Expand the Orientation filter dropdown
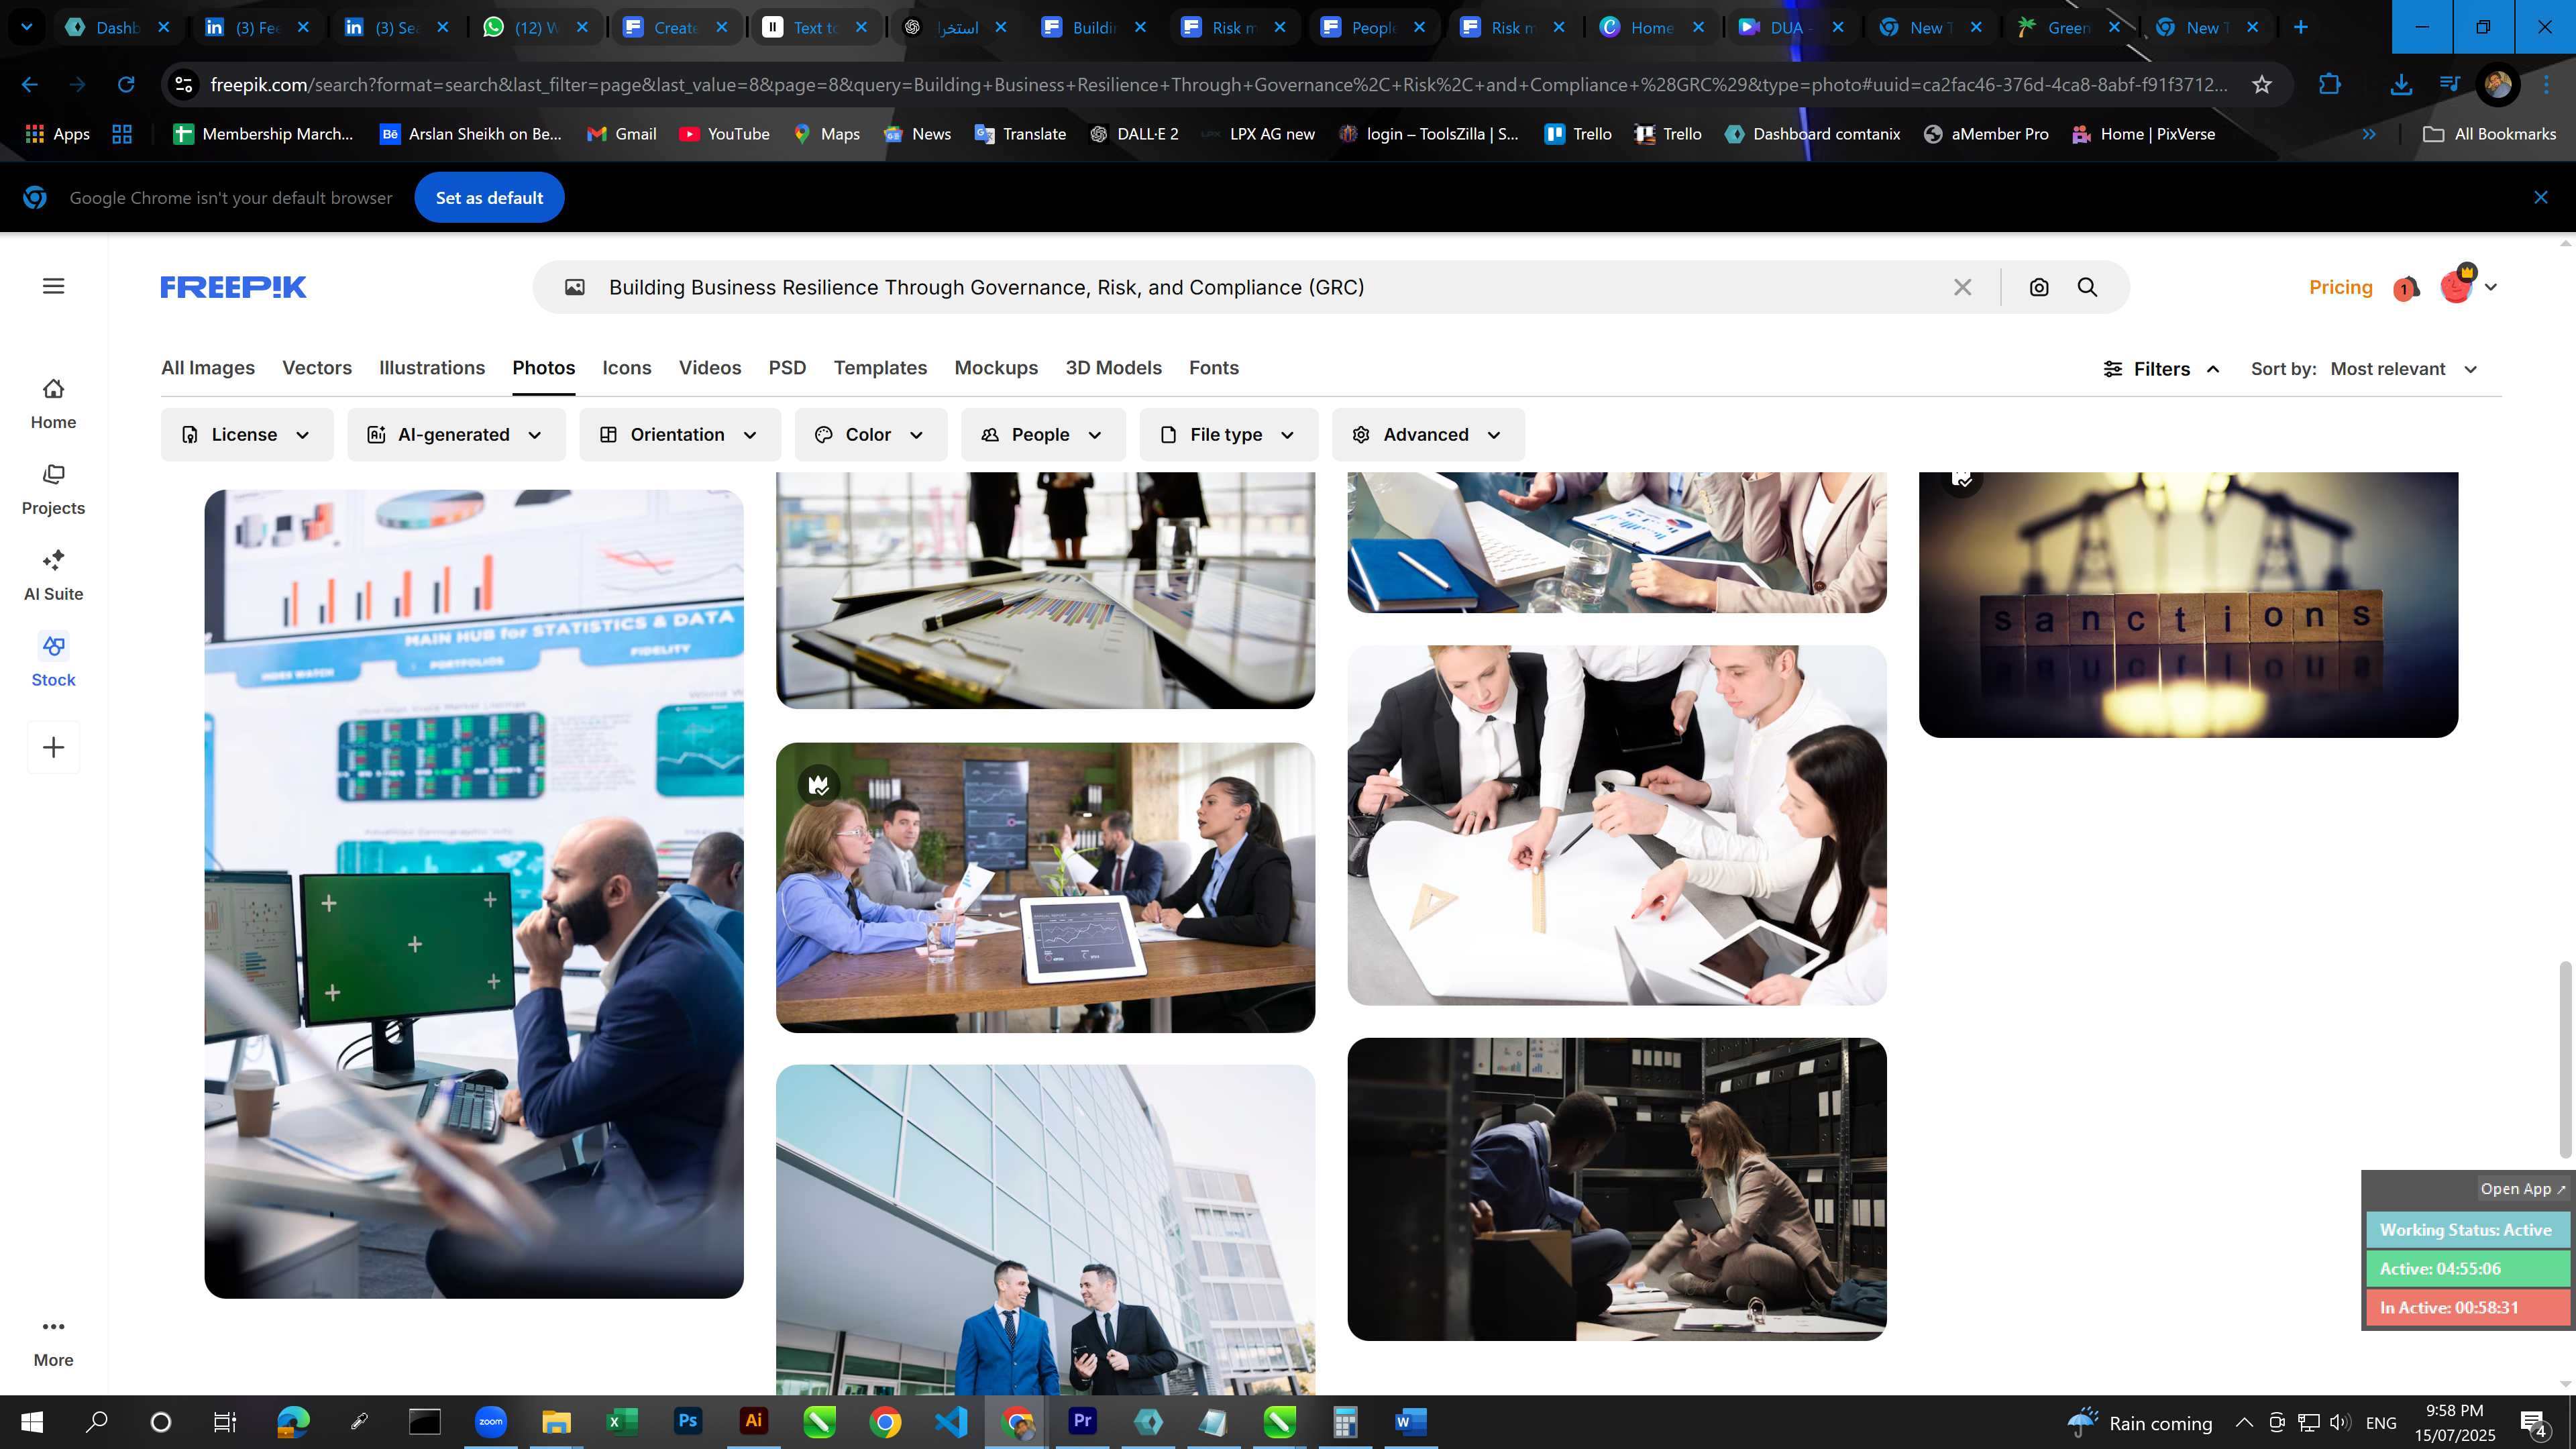This screenshot has height=1449, width=2576. pos(679,434)
